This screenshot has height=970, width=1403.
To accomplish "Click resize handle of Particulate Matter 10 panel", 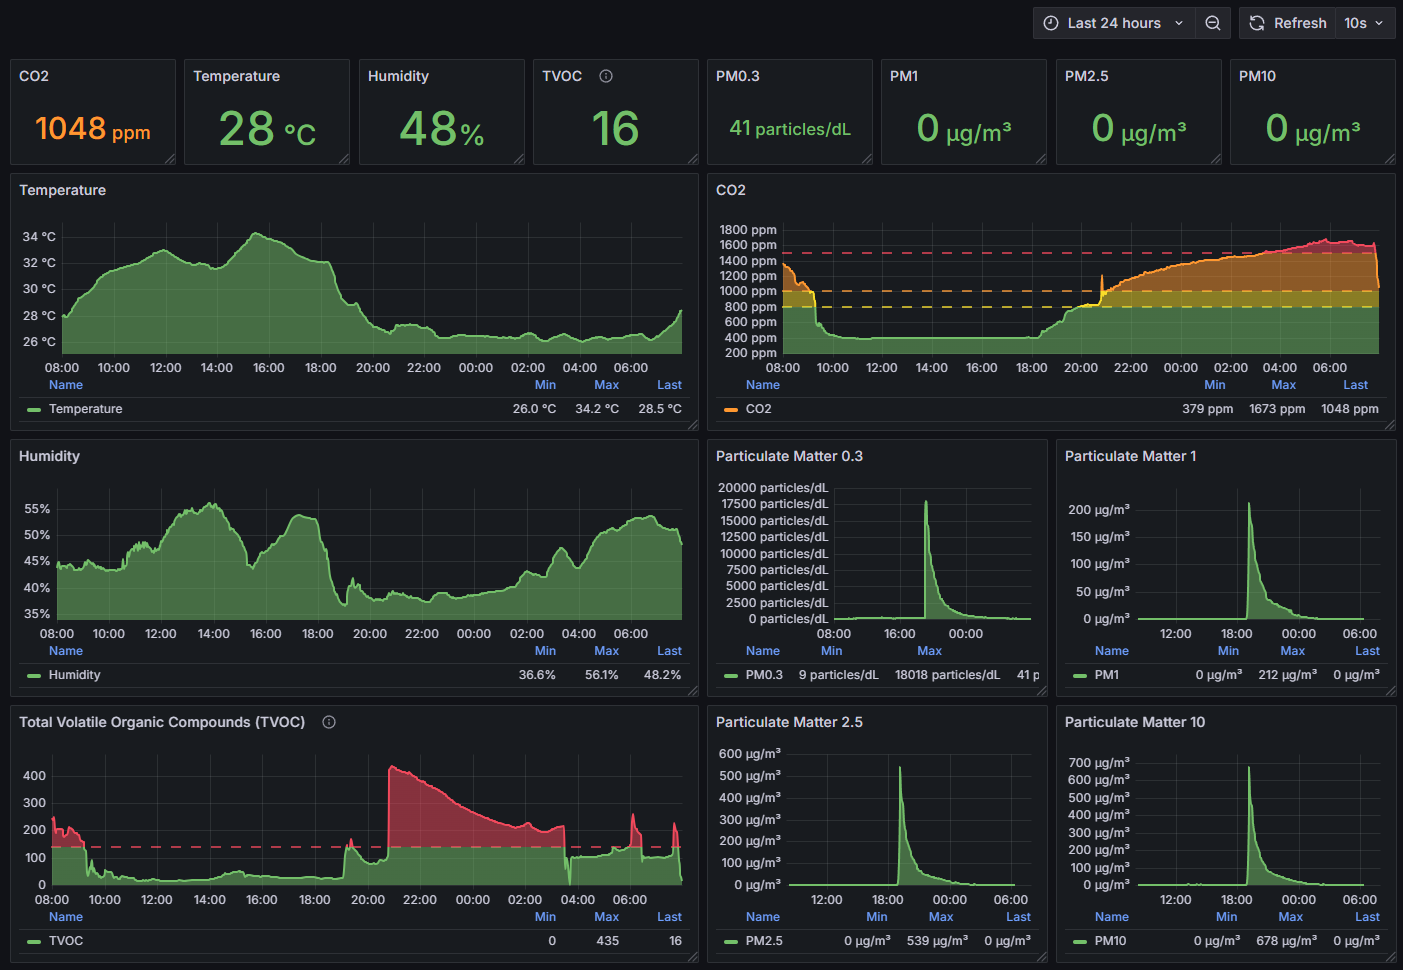I will pyautogui.click(x=1389, y=957).
